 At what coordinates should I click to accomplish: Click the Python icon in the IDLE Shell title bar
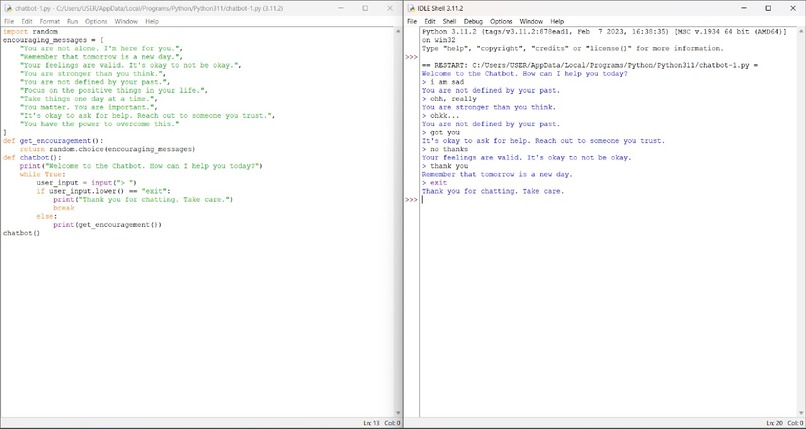pyautogui.click(x=411, y=8)
